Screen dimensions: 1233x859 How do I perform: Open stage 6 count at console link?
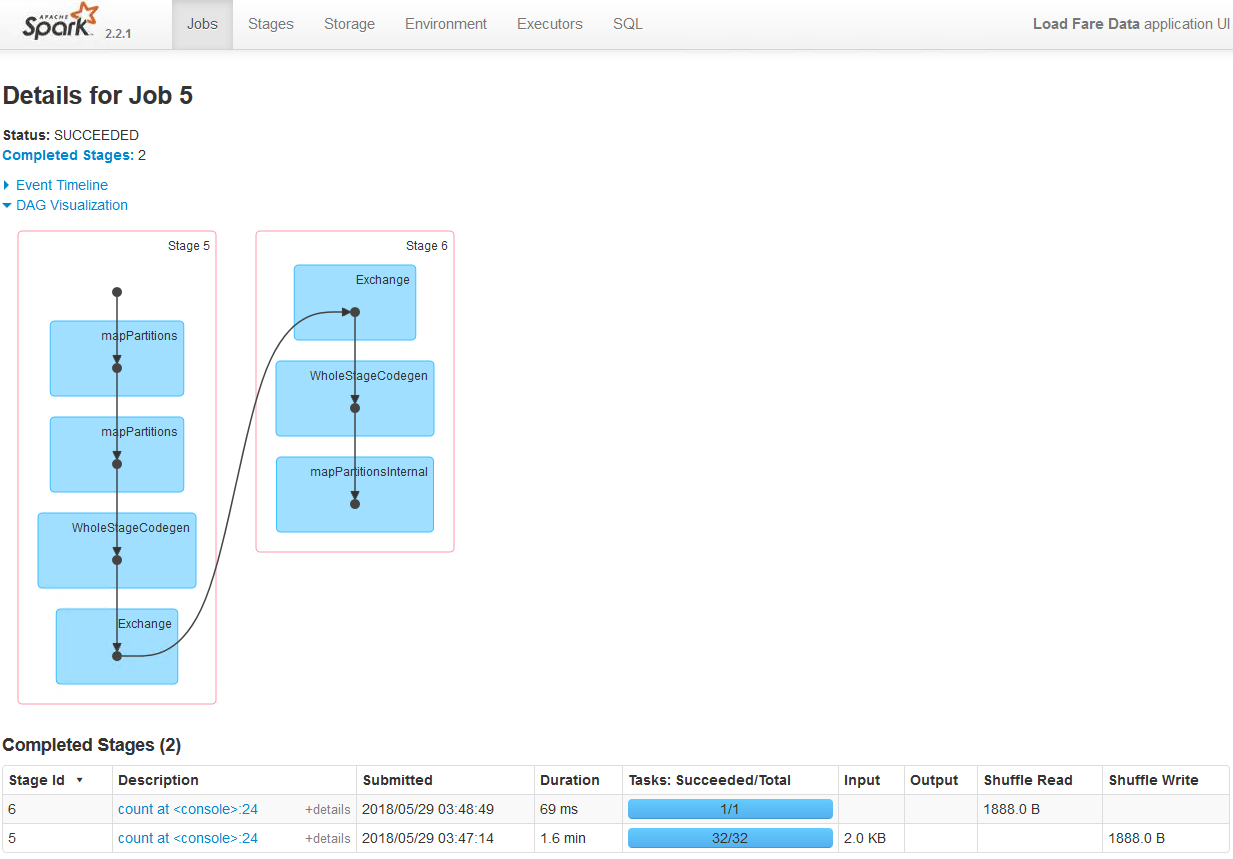pos(188,809)
